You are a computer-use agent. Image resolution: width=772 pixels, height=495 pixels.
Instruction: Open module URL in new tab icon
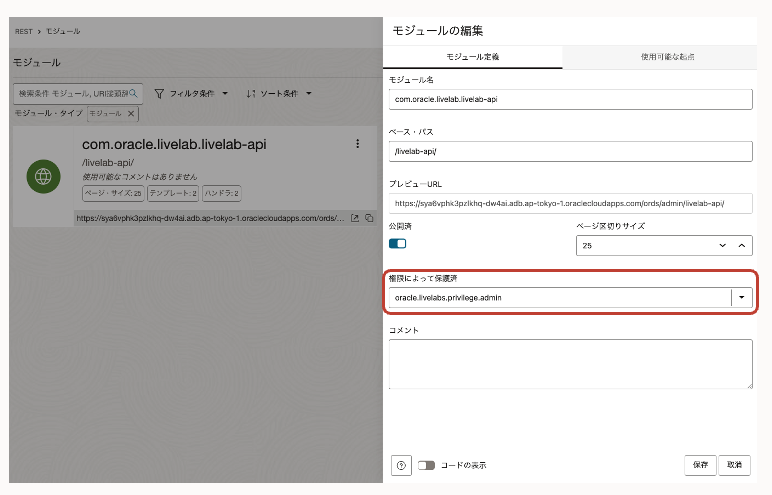tap(354, 218)
